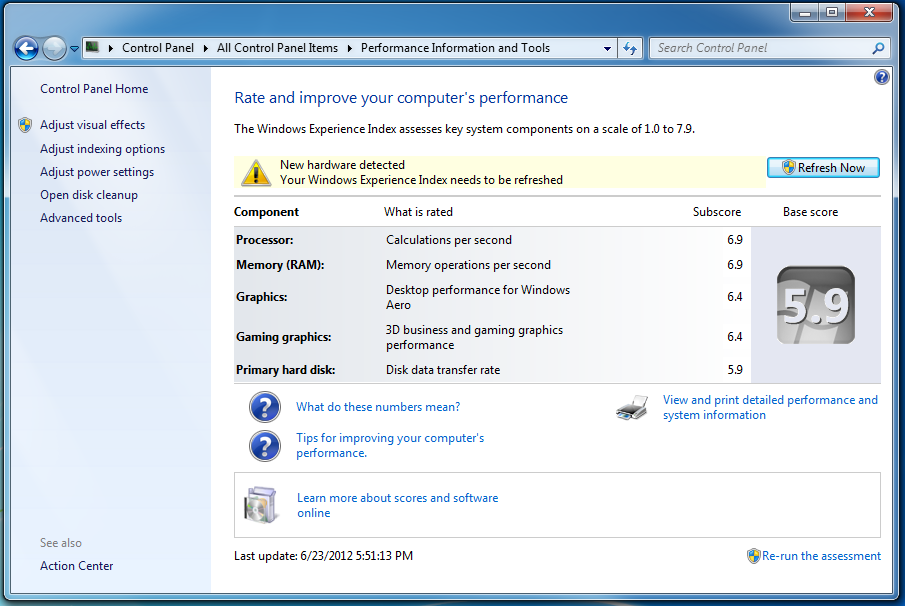Click the grayed-out Forward arrow button

[54, 48]
